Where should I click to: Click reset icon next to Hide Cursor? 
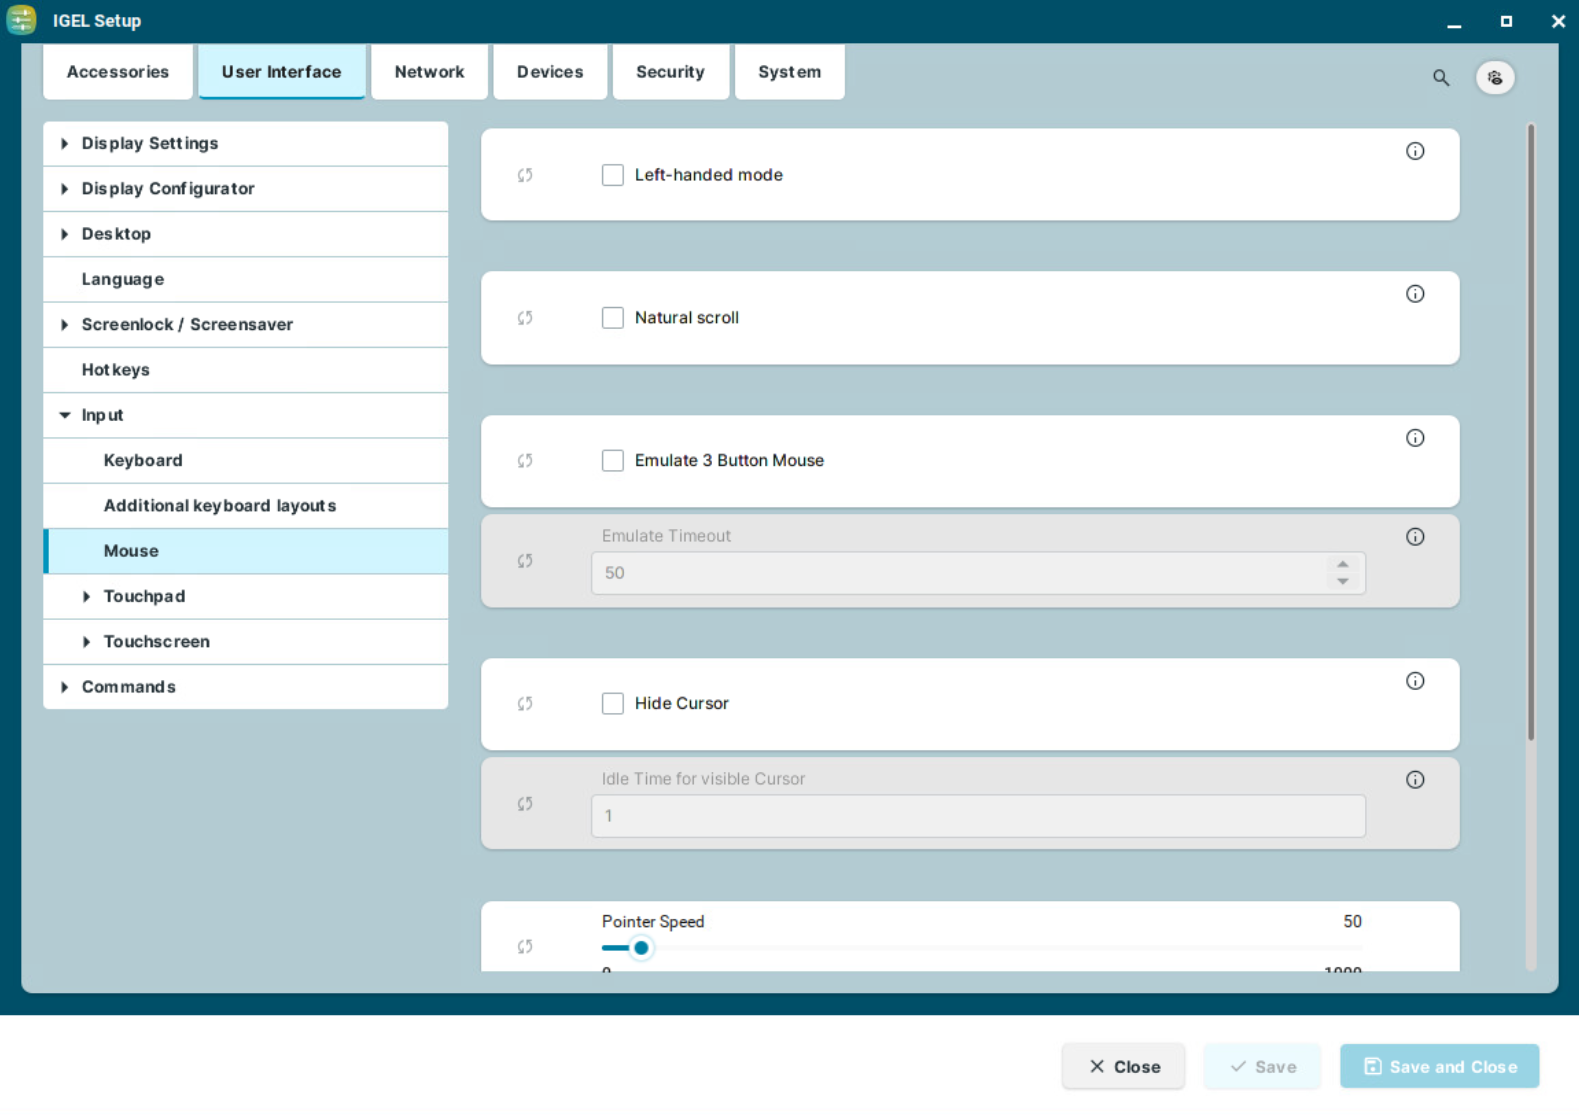[525, 704]
